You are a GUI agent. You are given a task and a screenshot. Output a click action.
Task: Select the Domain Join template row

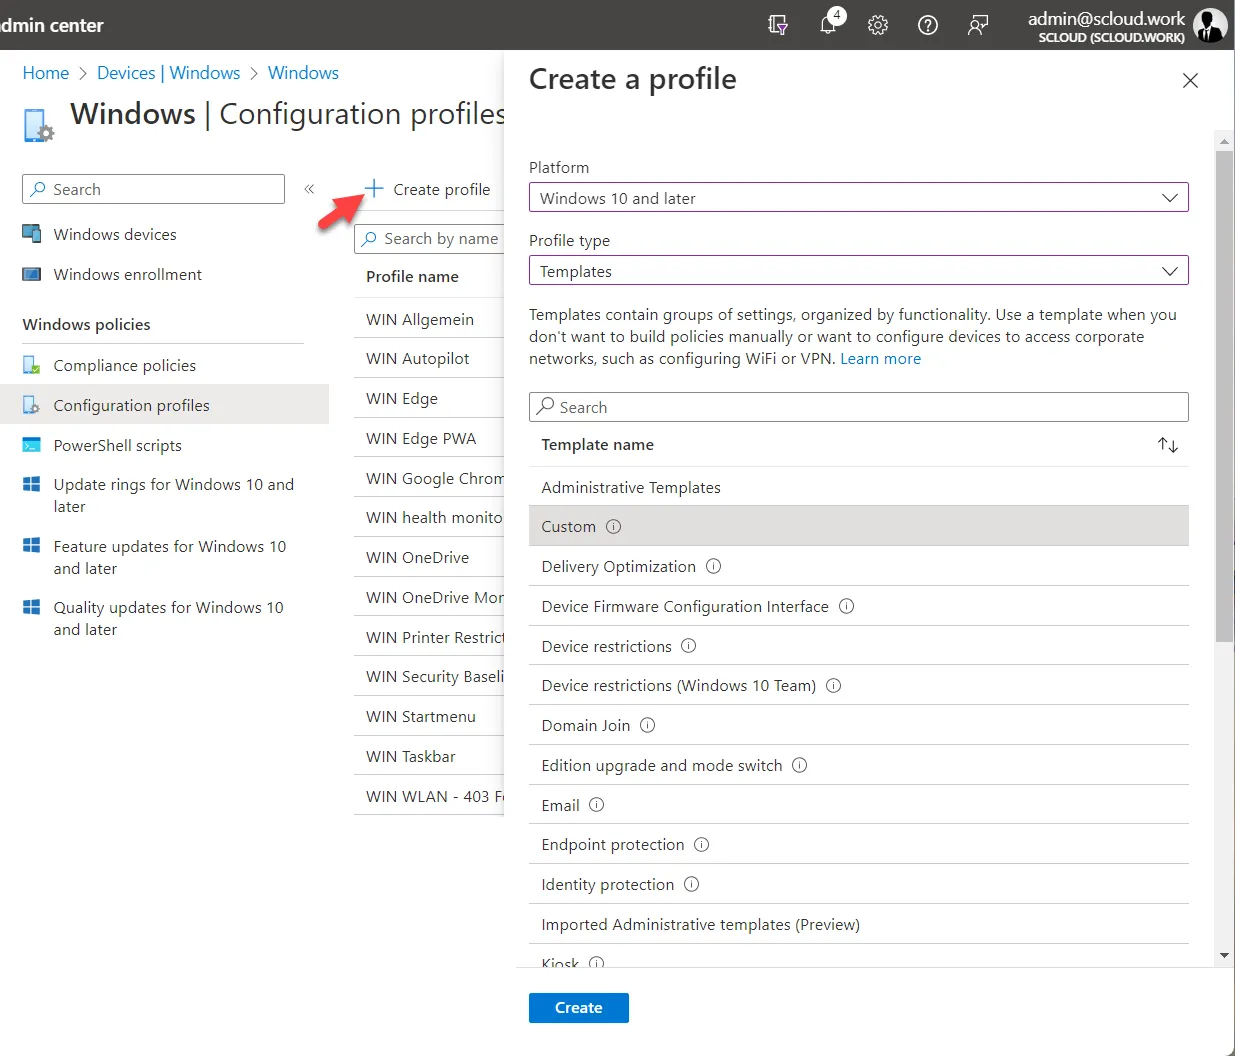click(858, 725)
